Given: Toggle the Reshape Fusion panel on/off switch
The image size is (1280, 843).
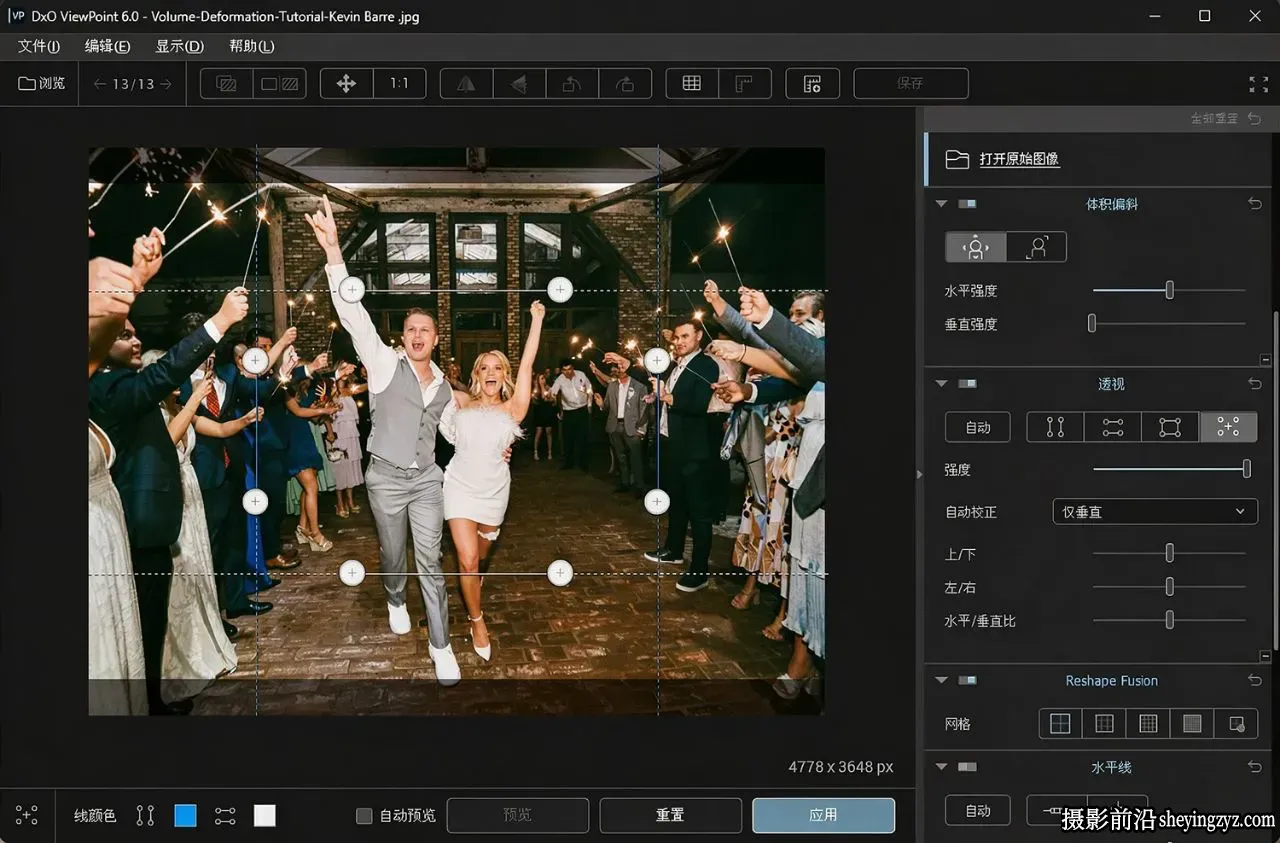Looking at the screenshot, I should pyautogui.click(x=967, y=680).
